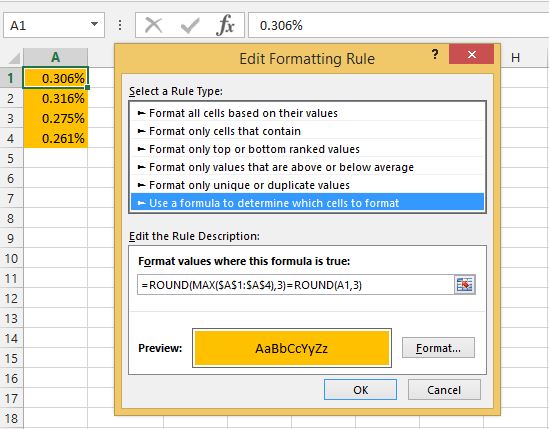
Task: Click the Insert Function fx icon
Action: pyautogui.click(x=225, y=25)
